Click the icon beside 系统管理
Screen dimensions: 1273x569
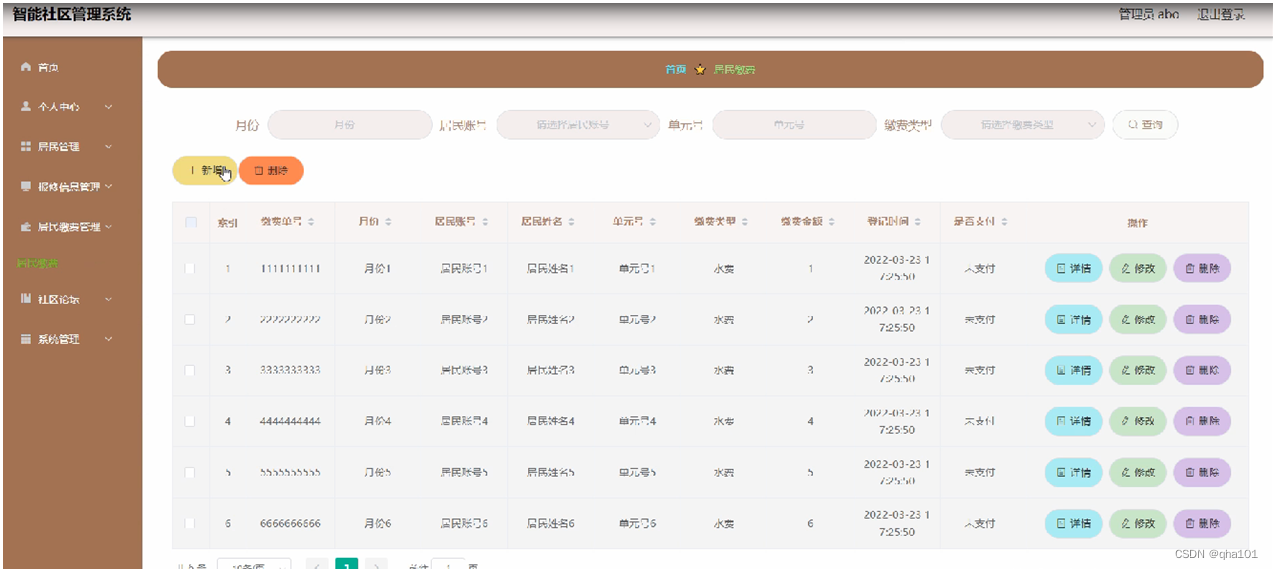pos(27,339)
